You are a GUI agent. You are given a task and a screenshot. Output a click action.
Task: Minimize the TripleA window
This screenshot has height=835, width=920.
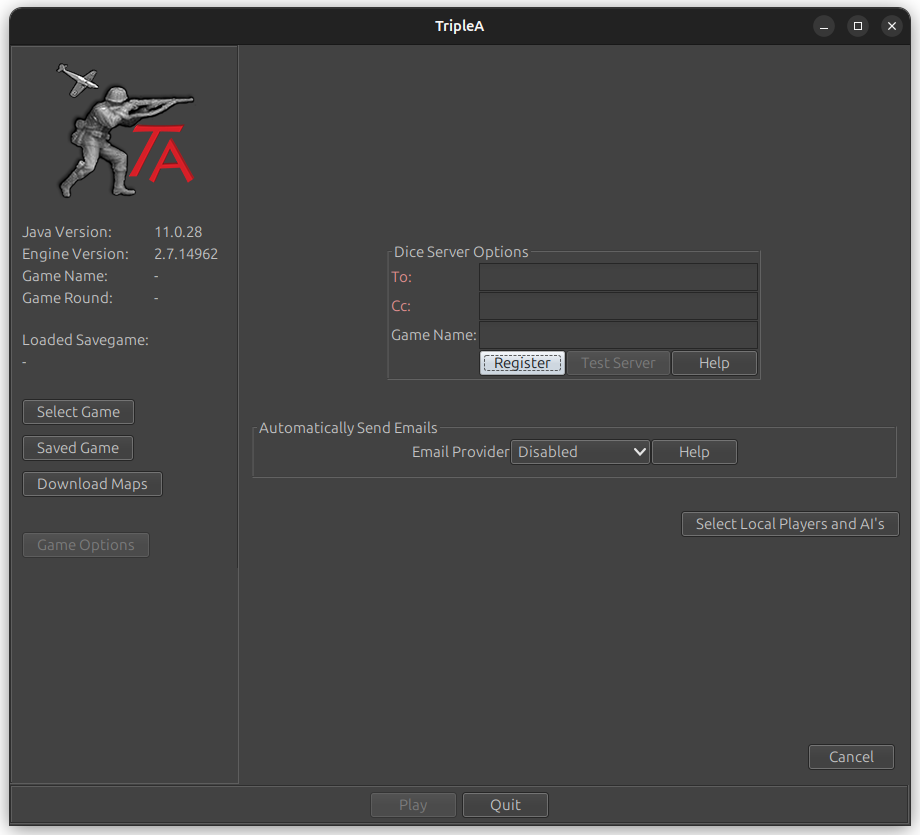(x=823, y=26)
